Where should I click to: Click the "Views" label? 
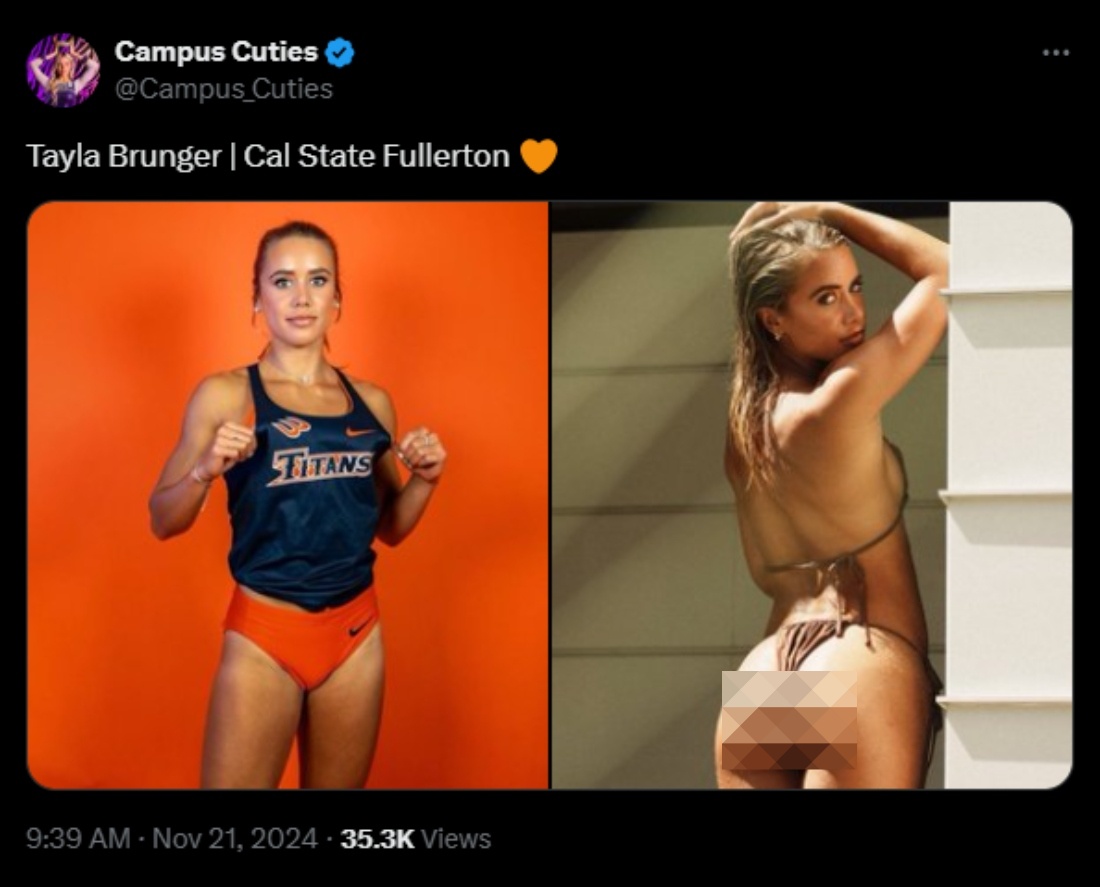[x=456, y=838]
